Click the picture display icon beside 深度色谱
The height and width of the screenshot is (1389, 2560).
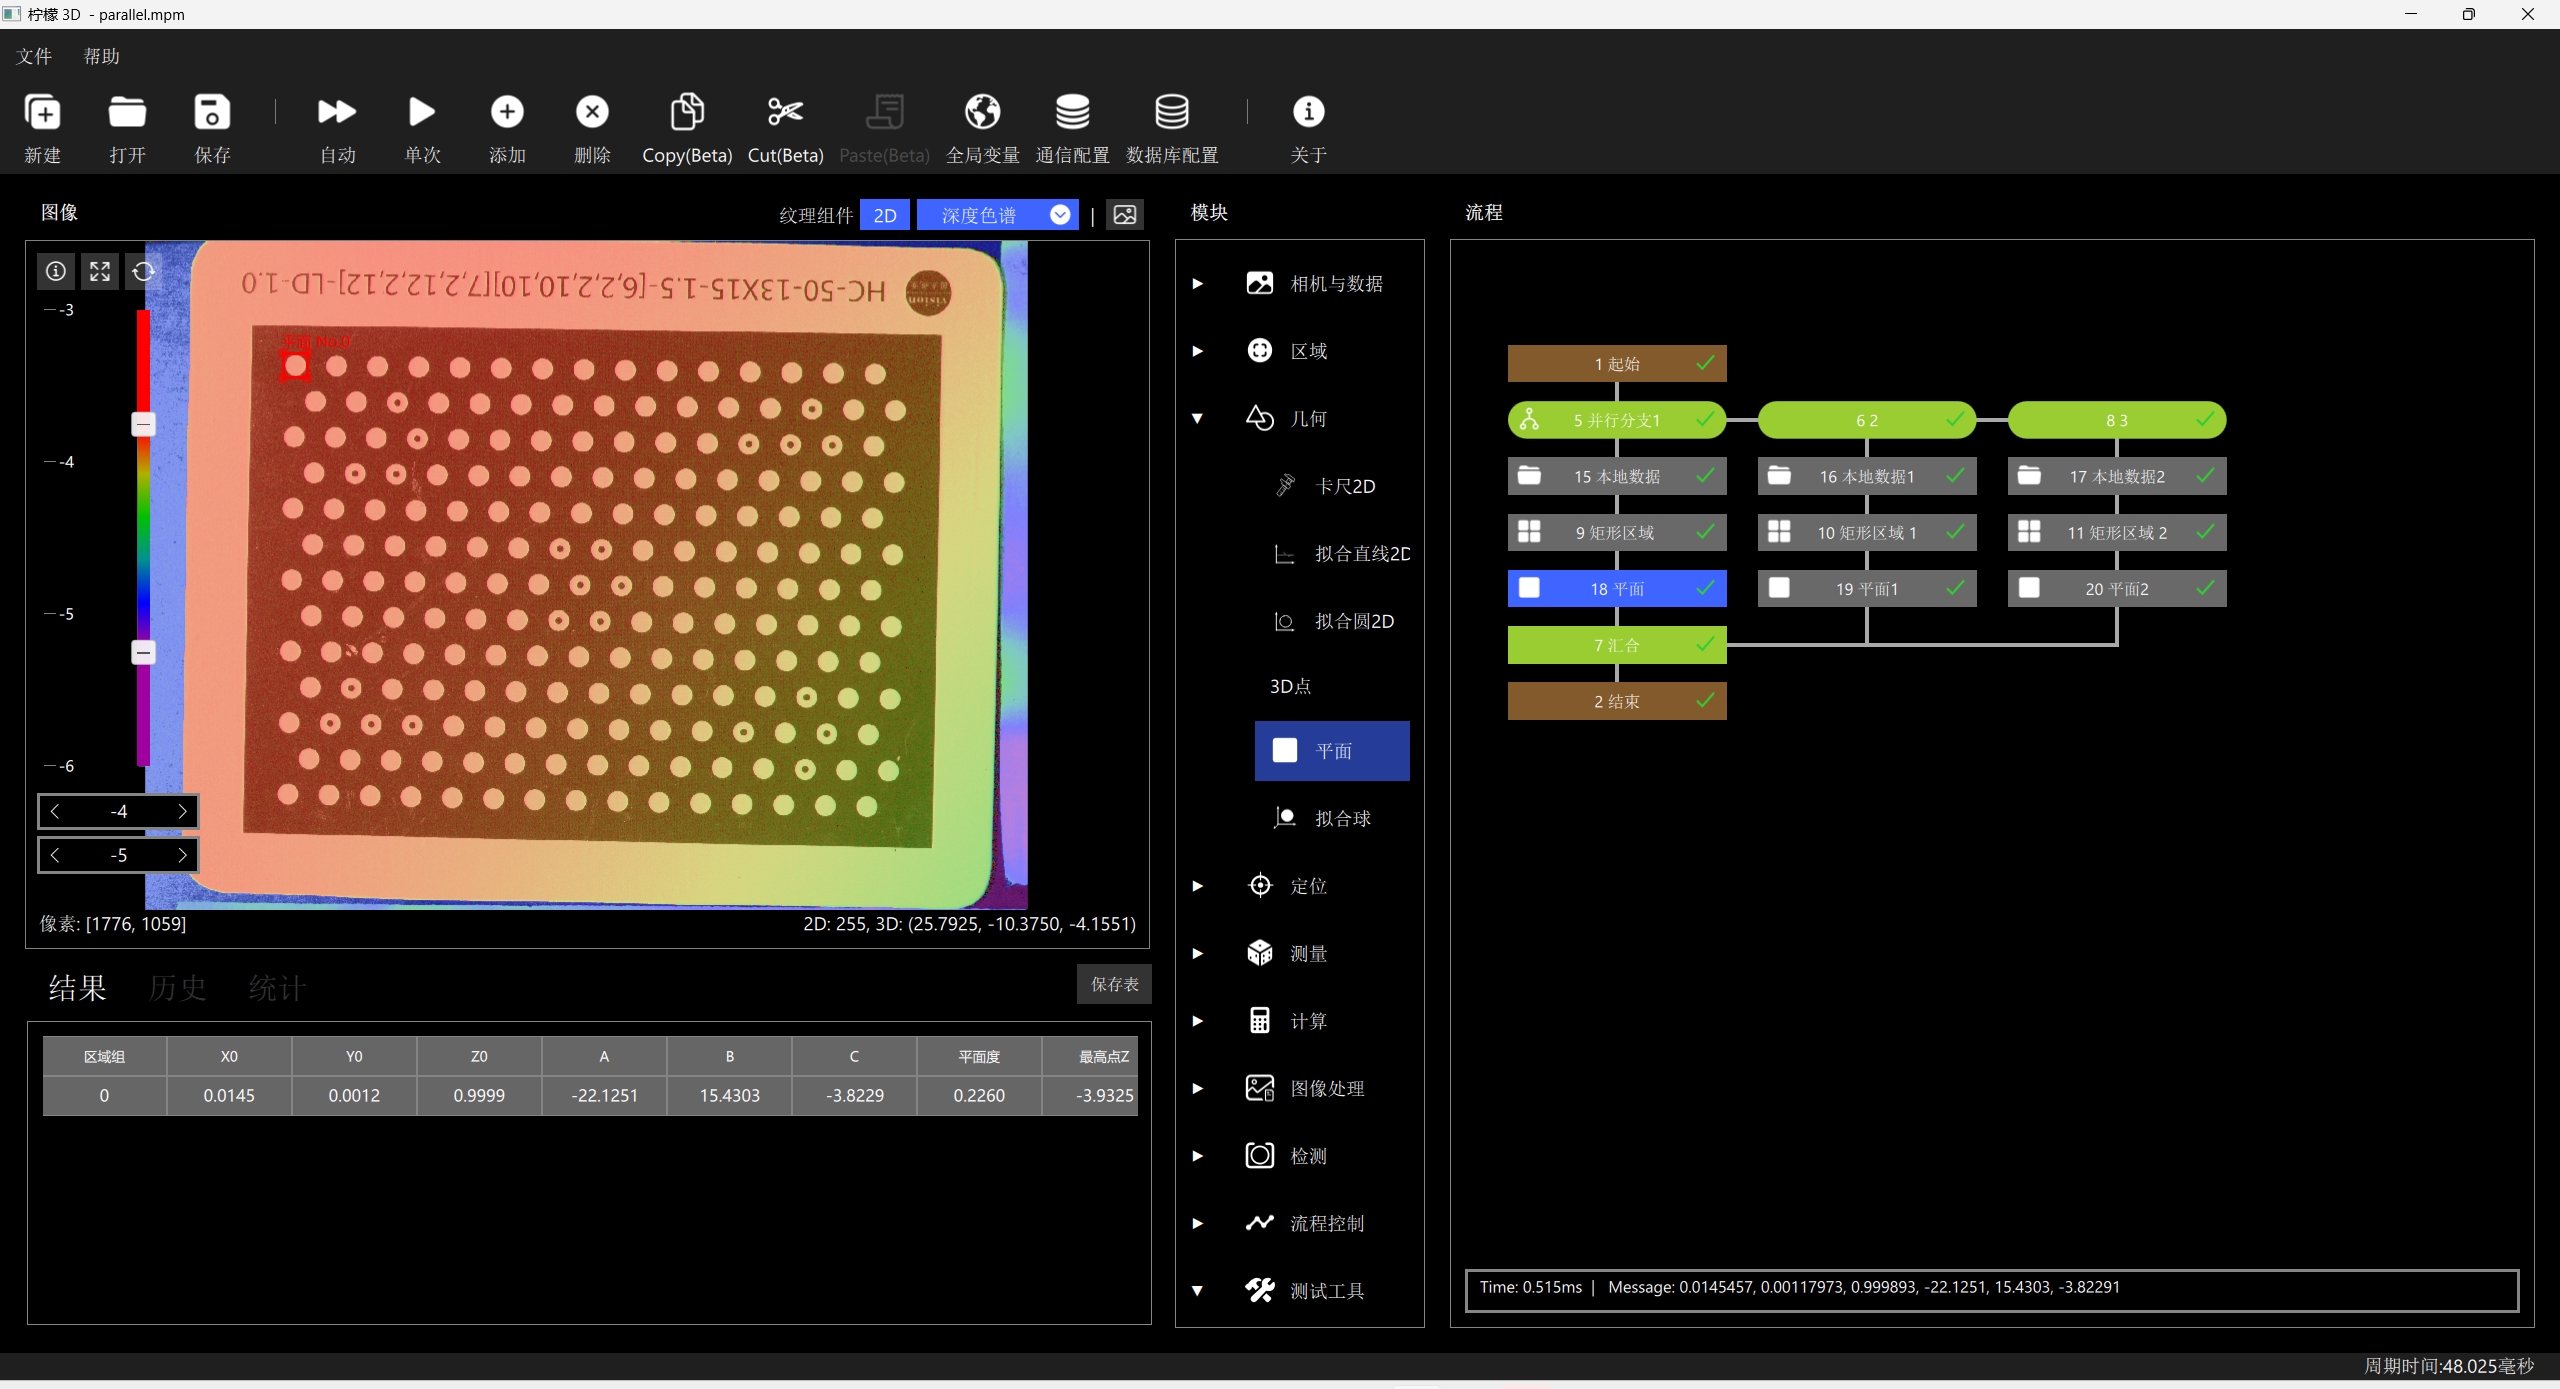point(1125,215)
